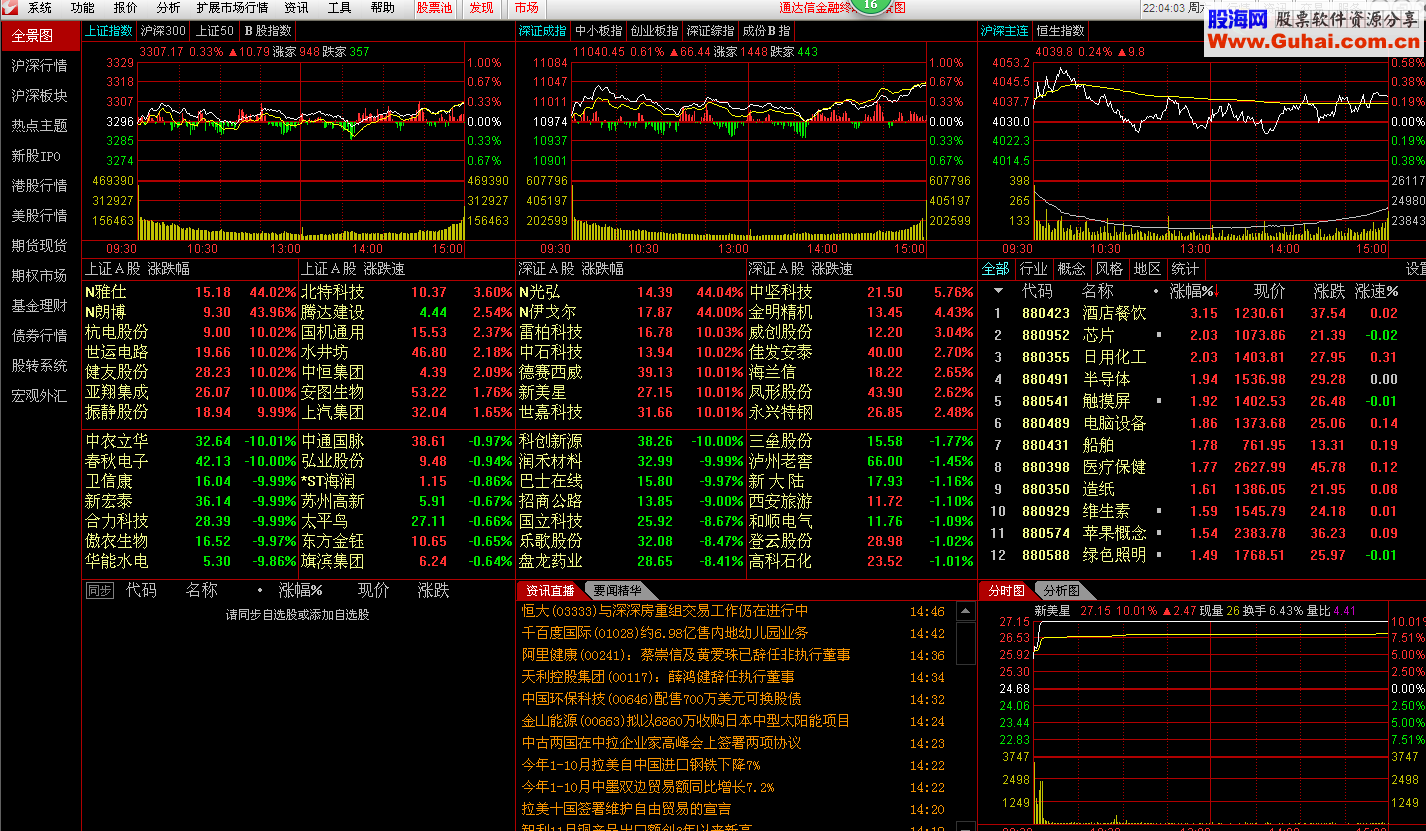Select 全景图 in the left sidebar

[40, 36]
